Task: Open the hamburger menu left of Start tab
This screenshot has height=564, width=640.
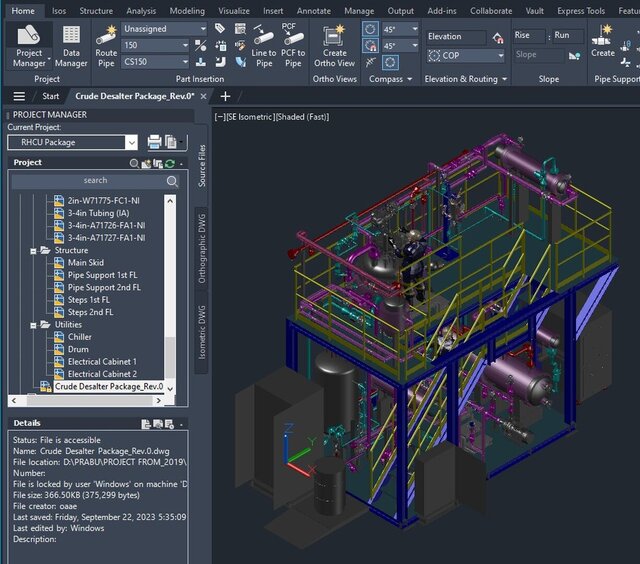Action: tap(19, 96)
